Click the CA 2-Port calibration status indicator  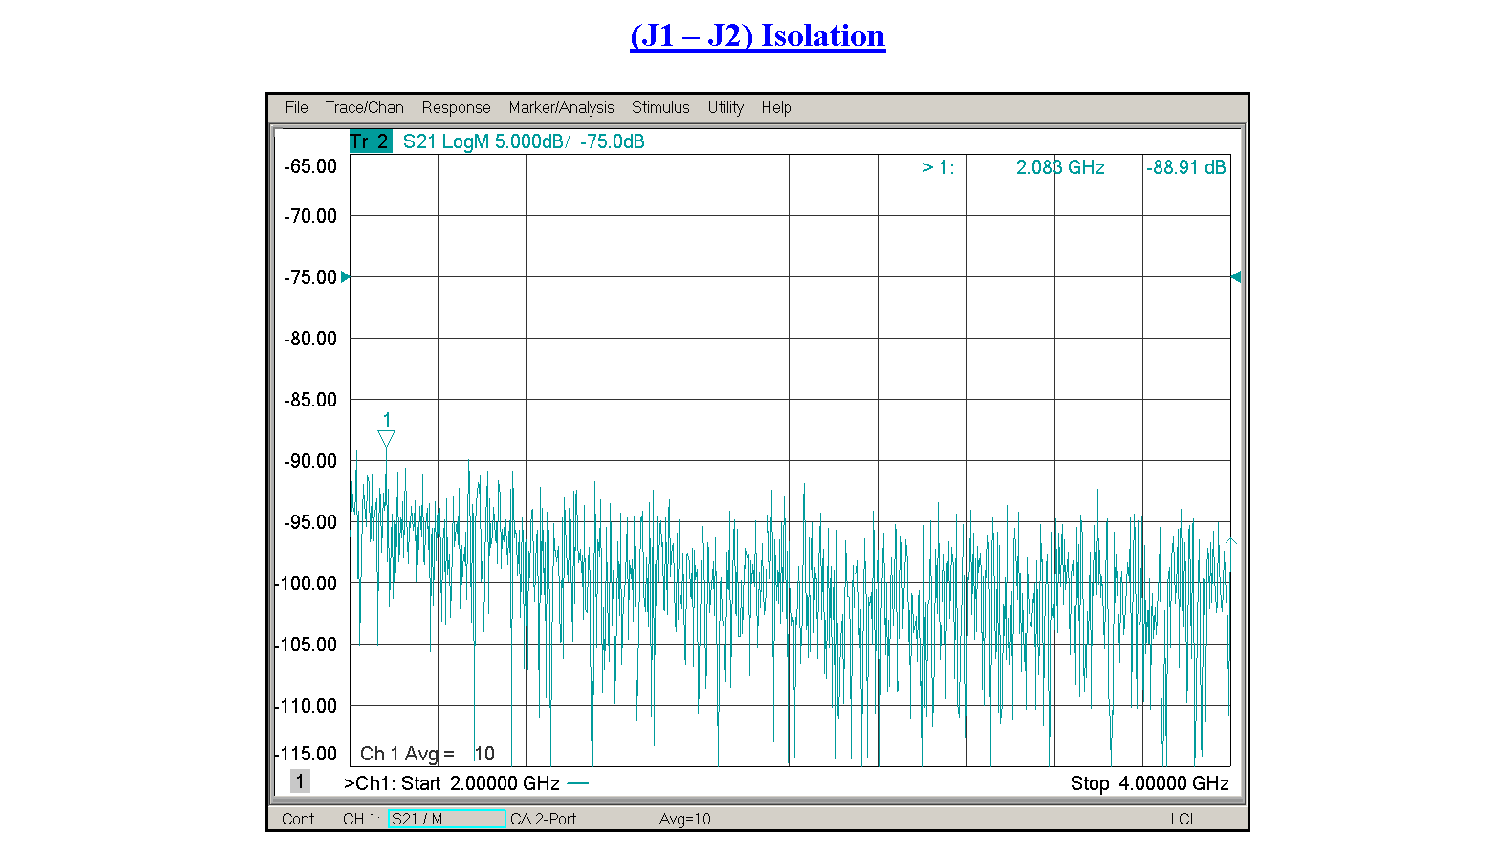pyautogui.click(x=544, y=819)
